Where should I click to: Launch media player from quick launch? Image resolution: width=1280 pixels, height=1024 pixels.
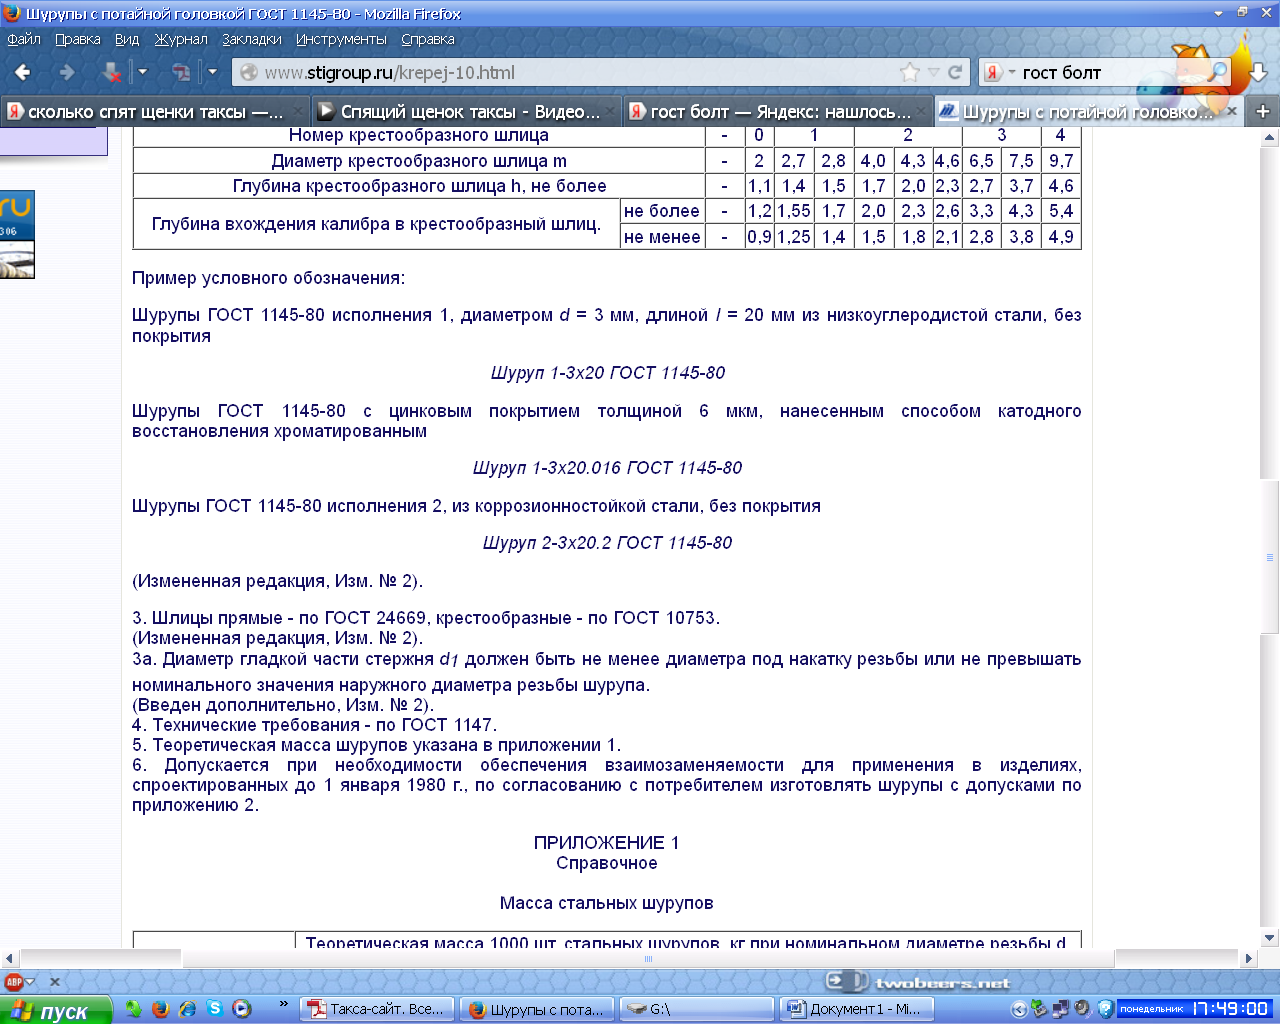pos(241,1009)
